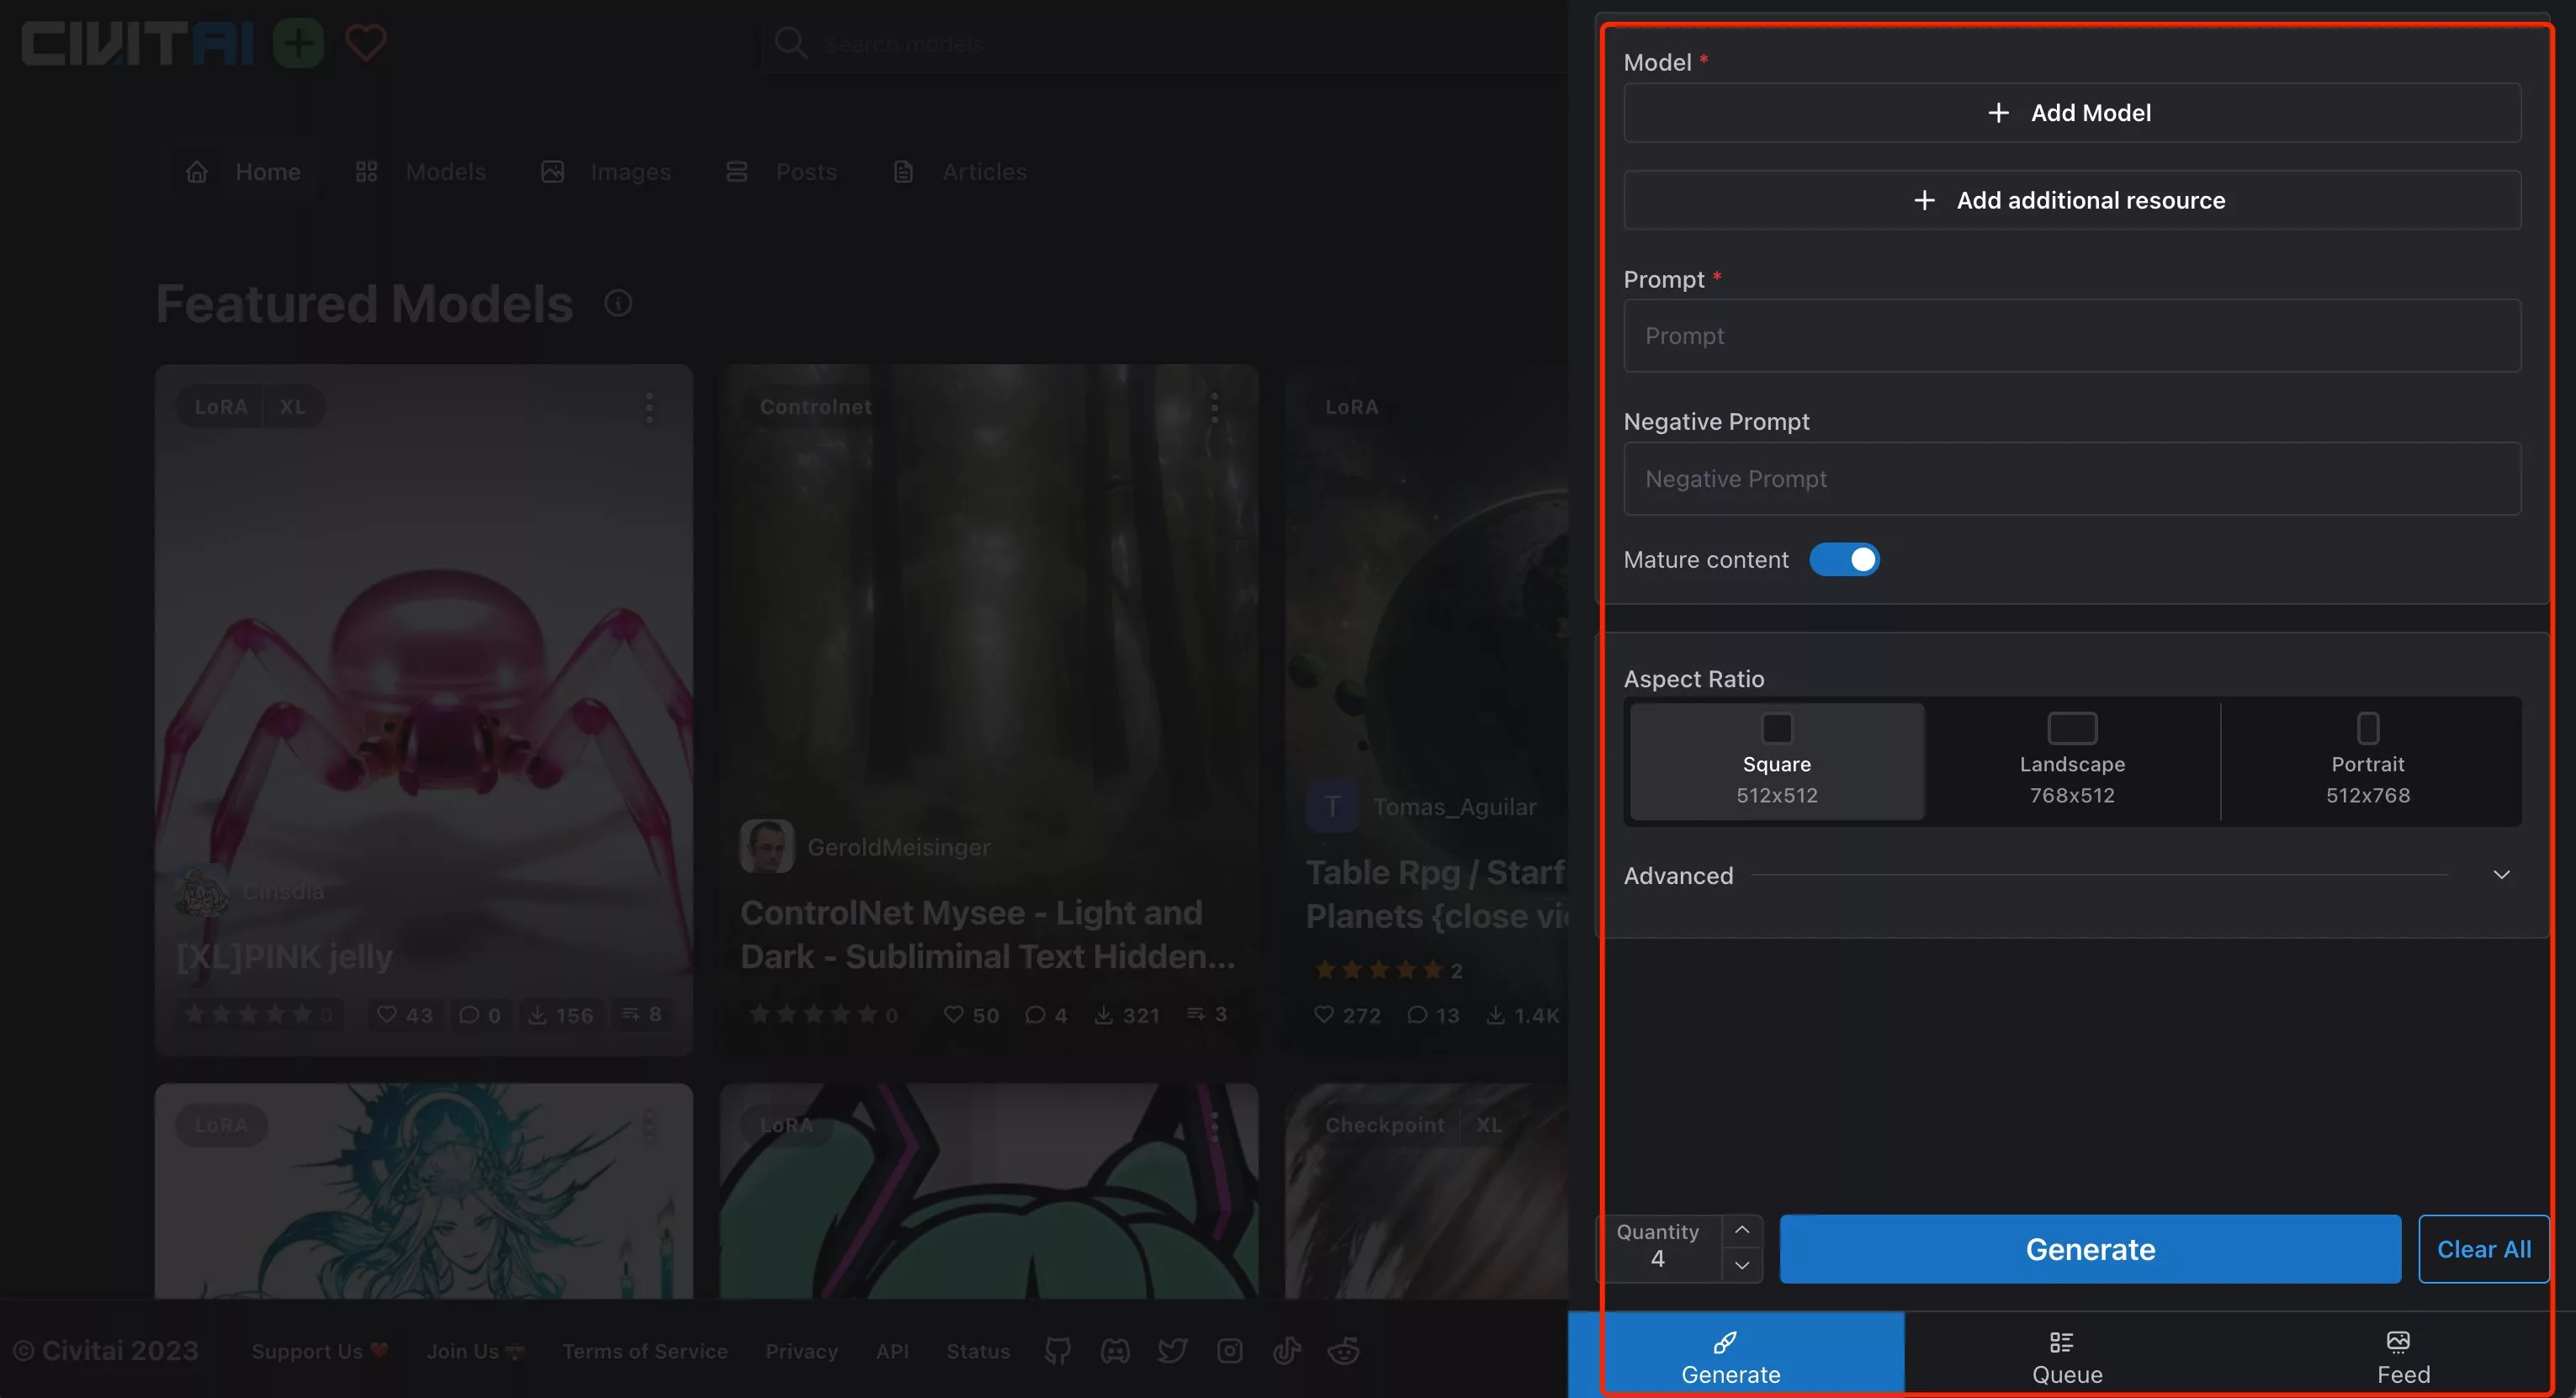
Task: Click the Featured Models info icon
Action: point(618,303)
